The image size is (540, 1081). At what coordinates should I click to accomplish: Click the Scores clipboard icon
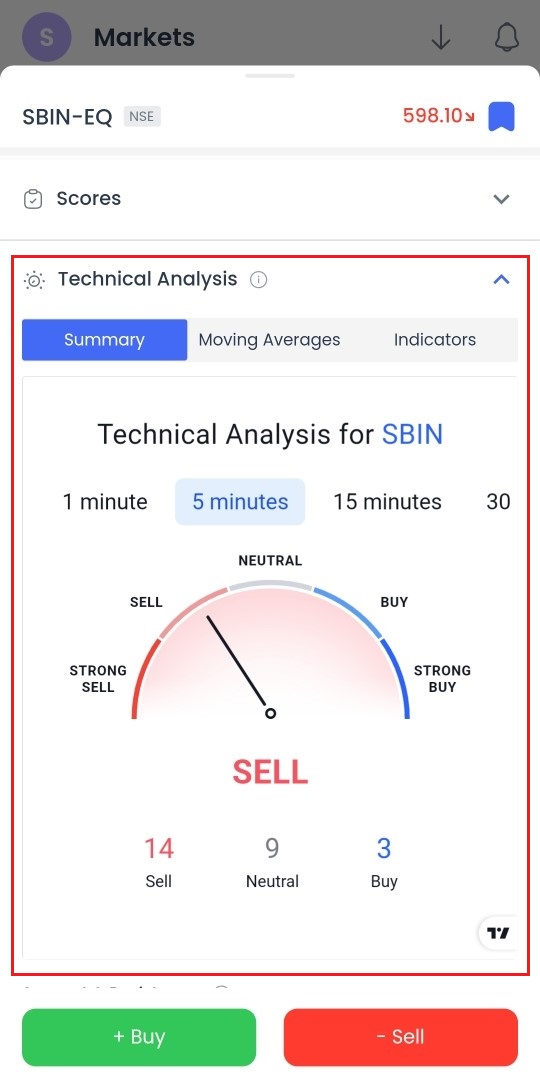pos(33,199)
